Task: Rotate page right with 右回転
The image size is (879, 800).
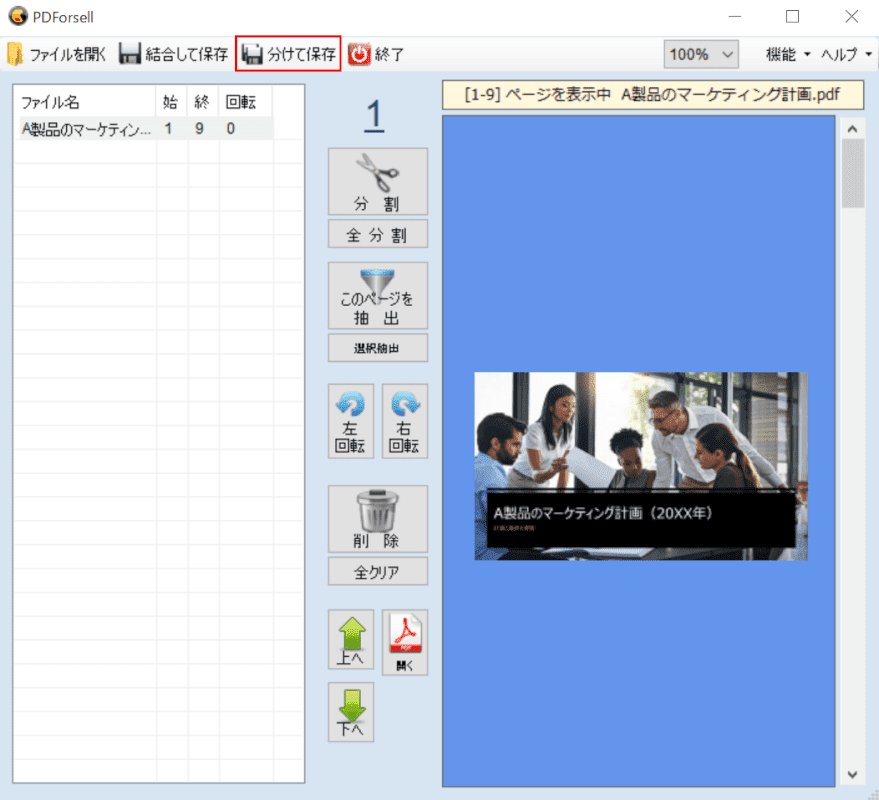Action: tap(405, 421)
